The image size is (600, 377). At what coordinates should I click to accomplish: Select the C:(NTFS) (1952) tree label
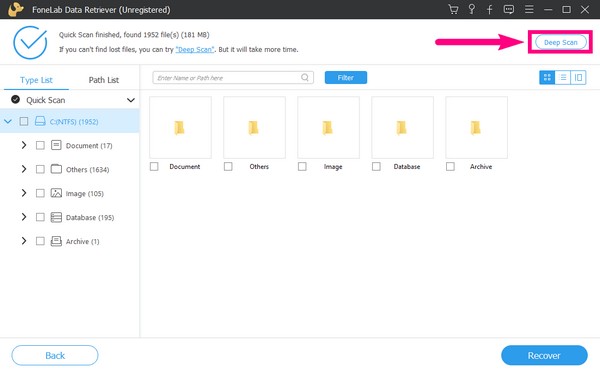tap(74, 122)
